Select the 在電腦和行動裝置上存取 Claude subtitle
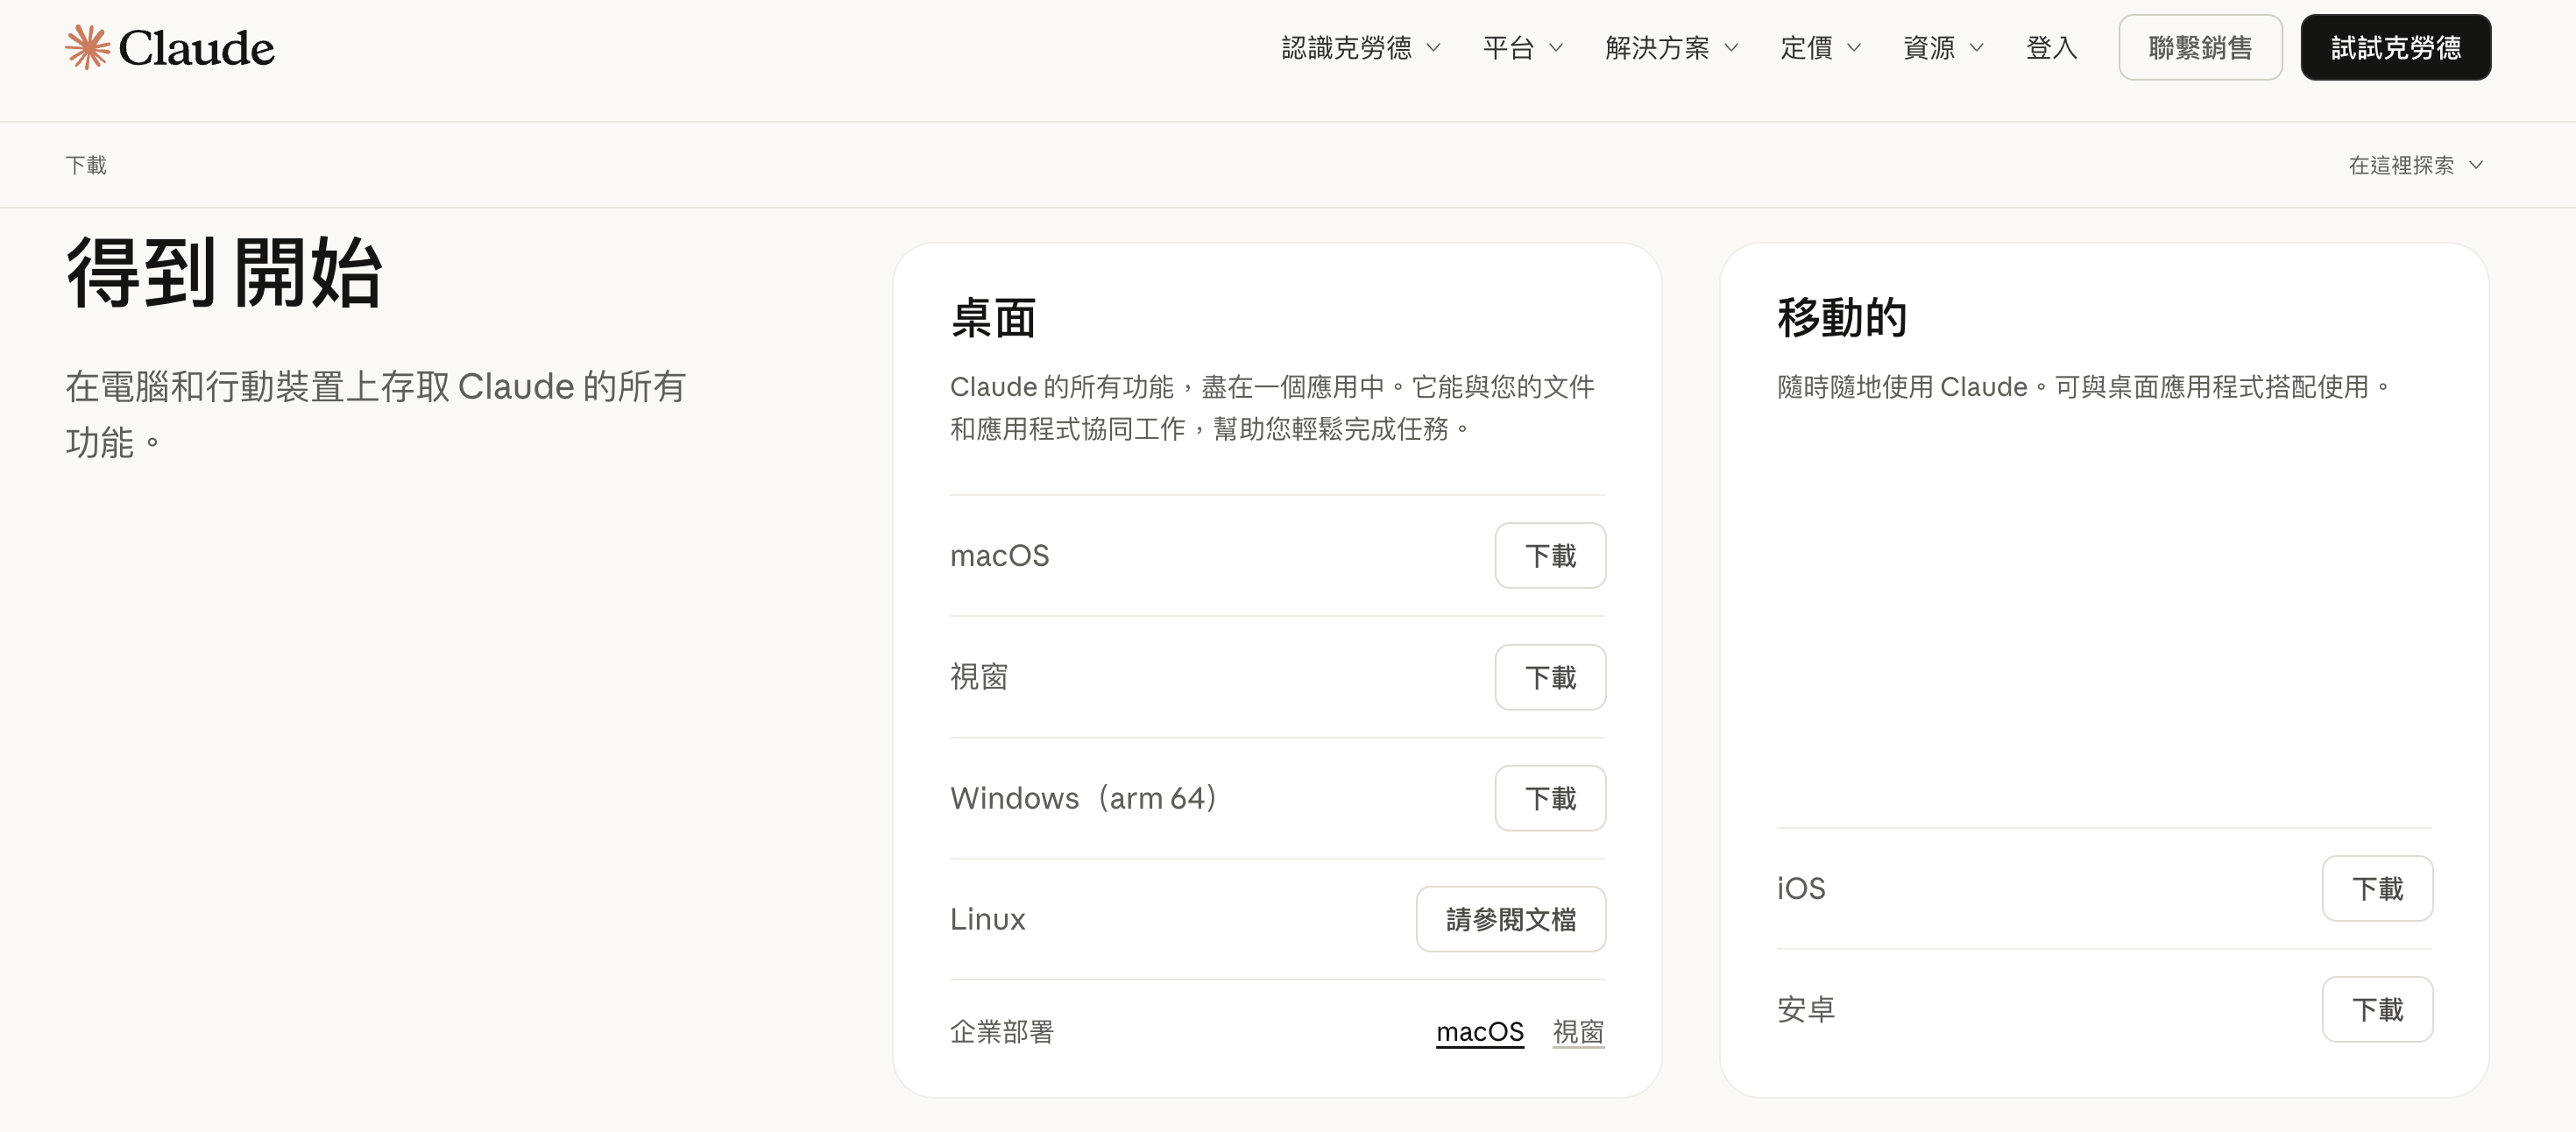This screenshot has height=1132, width=2576. click(x=376, y=414)
